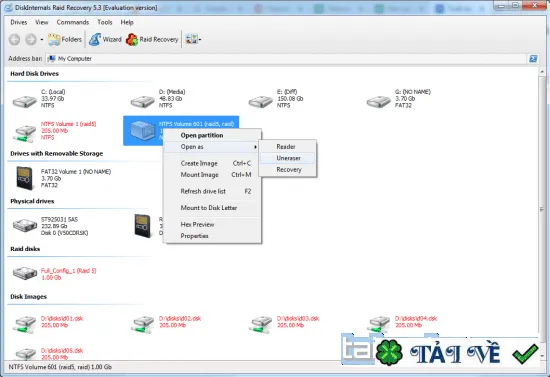Click the vertical scrollbar up arrow
The image size is (550, 377).
click(542, 72)
